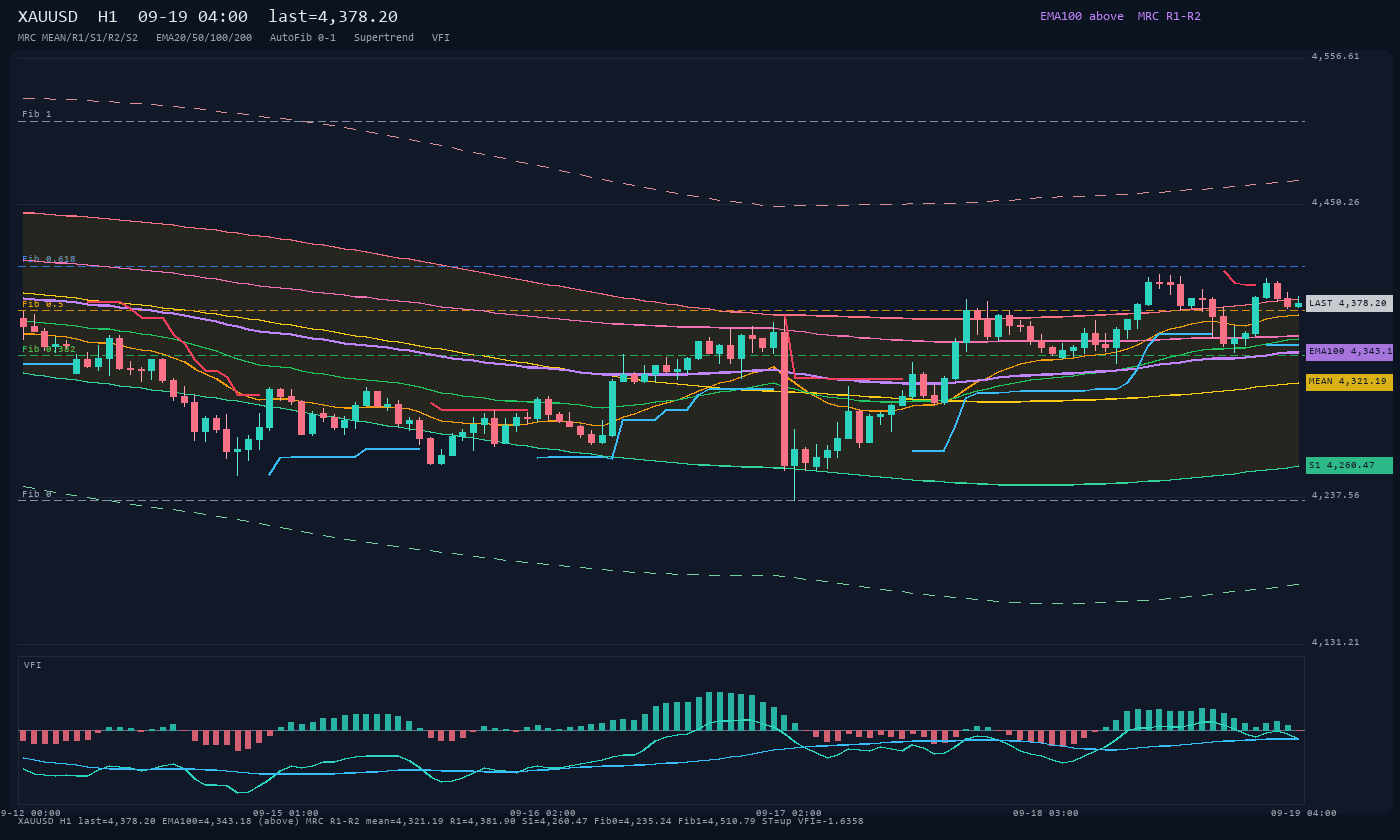
Task: Select the 'Supertrend' indicator legend
Action: click(x=384, y=38)
